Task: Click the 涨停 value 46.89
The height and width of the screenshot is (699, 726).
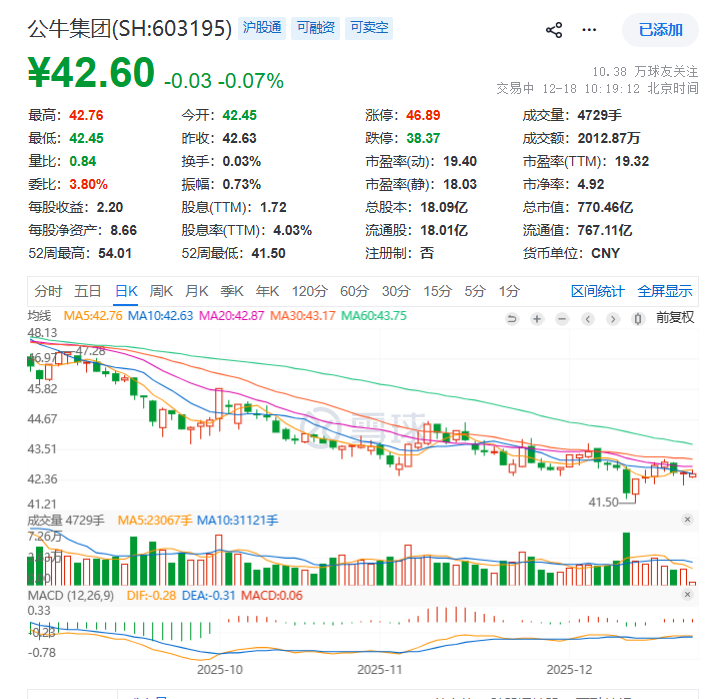Action: tap(423, 115)
